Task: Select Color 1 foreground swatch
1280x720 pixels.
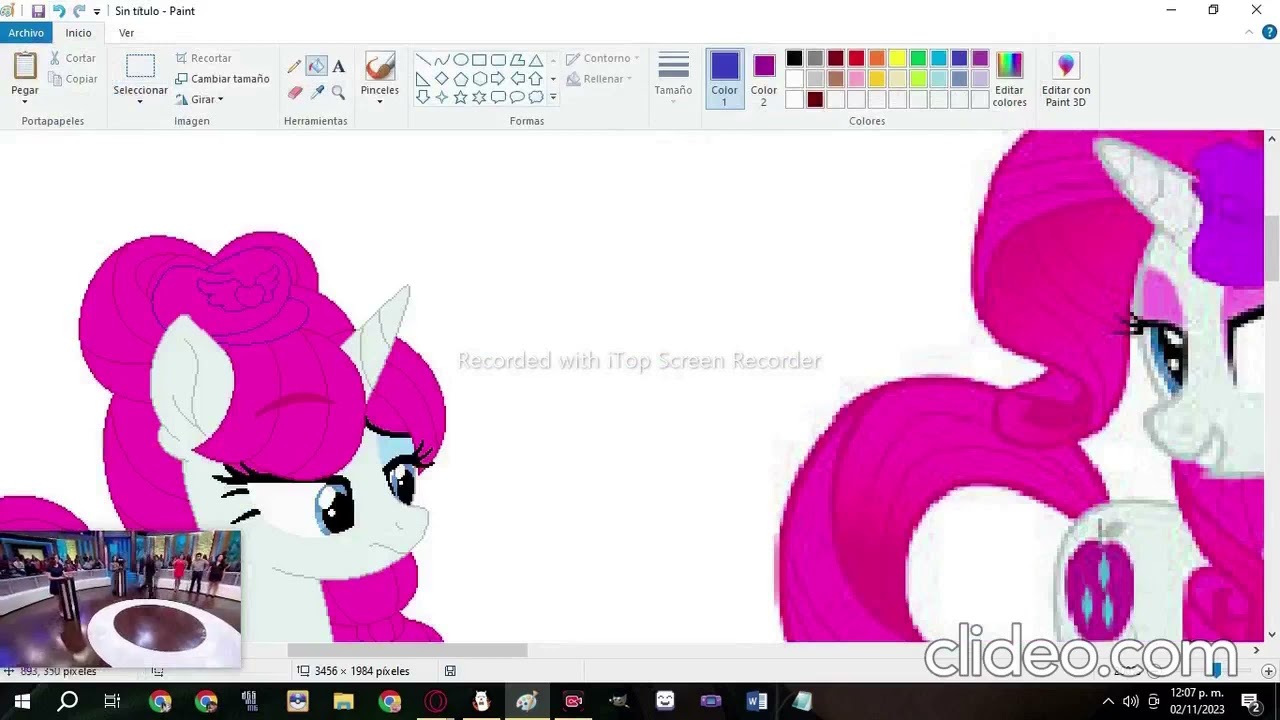Action: coord(725,79)
